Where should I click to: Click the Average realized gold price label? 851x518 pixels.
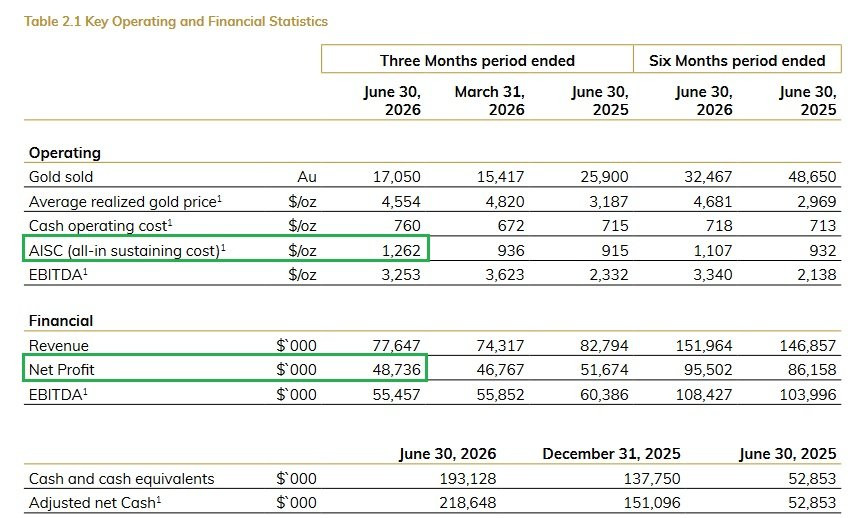[125, 201]
